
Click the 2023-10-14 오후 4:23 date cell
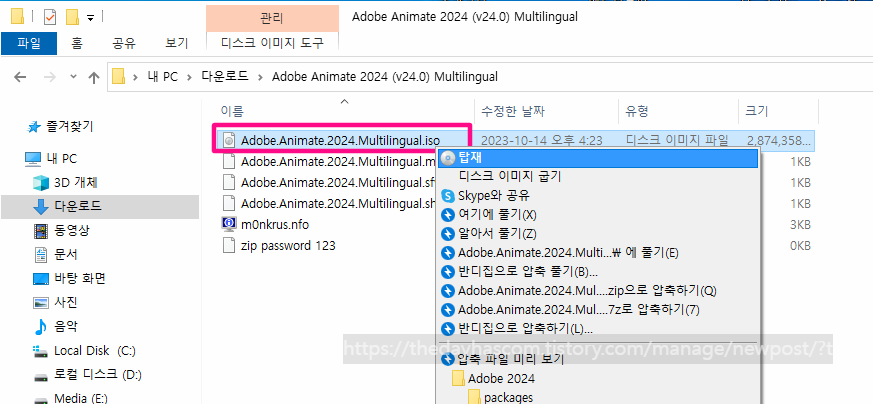pos(541,141)
